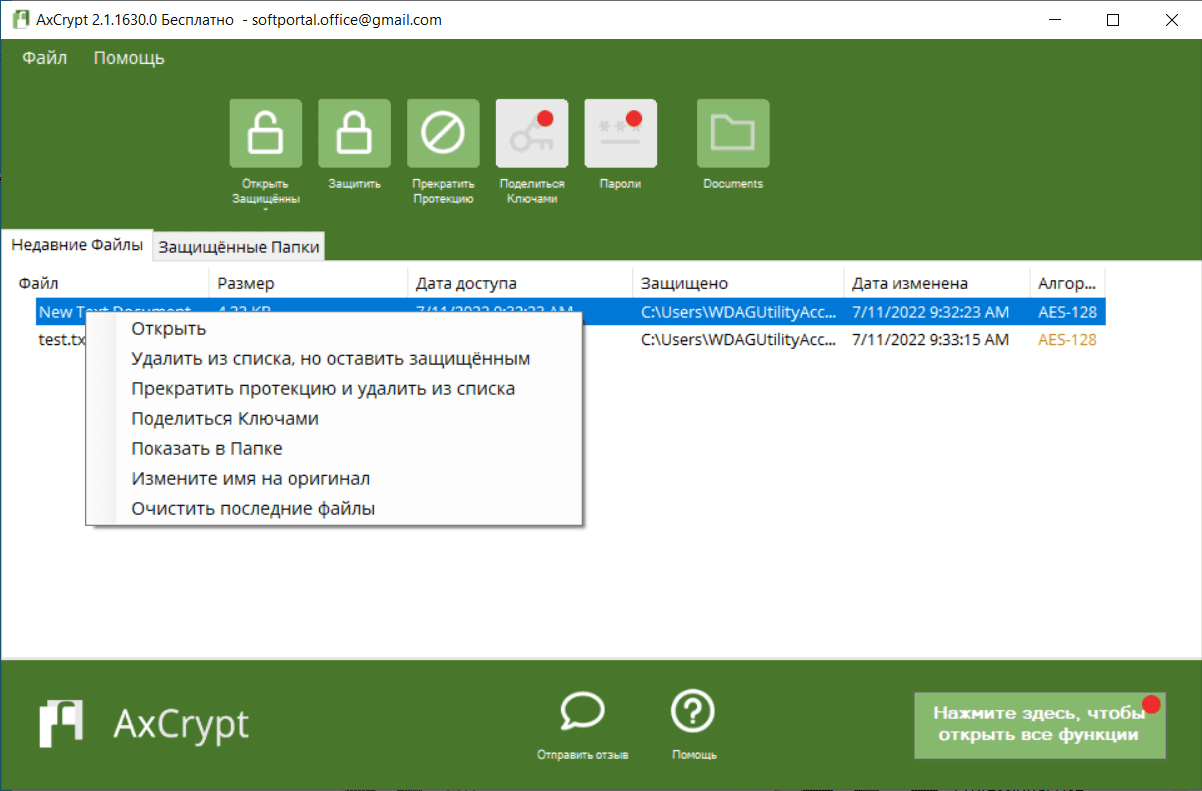Sort by Дата доступа column header
This screenshot has height=791, width=1202.
pyautogui.click(x=520, y=283)
